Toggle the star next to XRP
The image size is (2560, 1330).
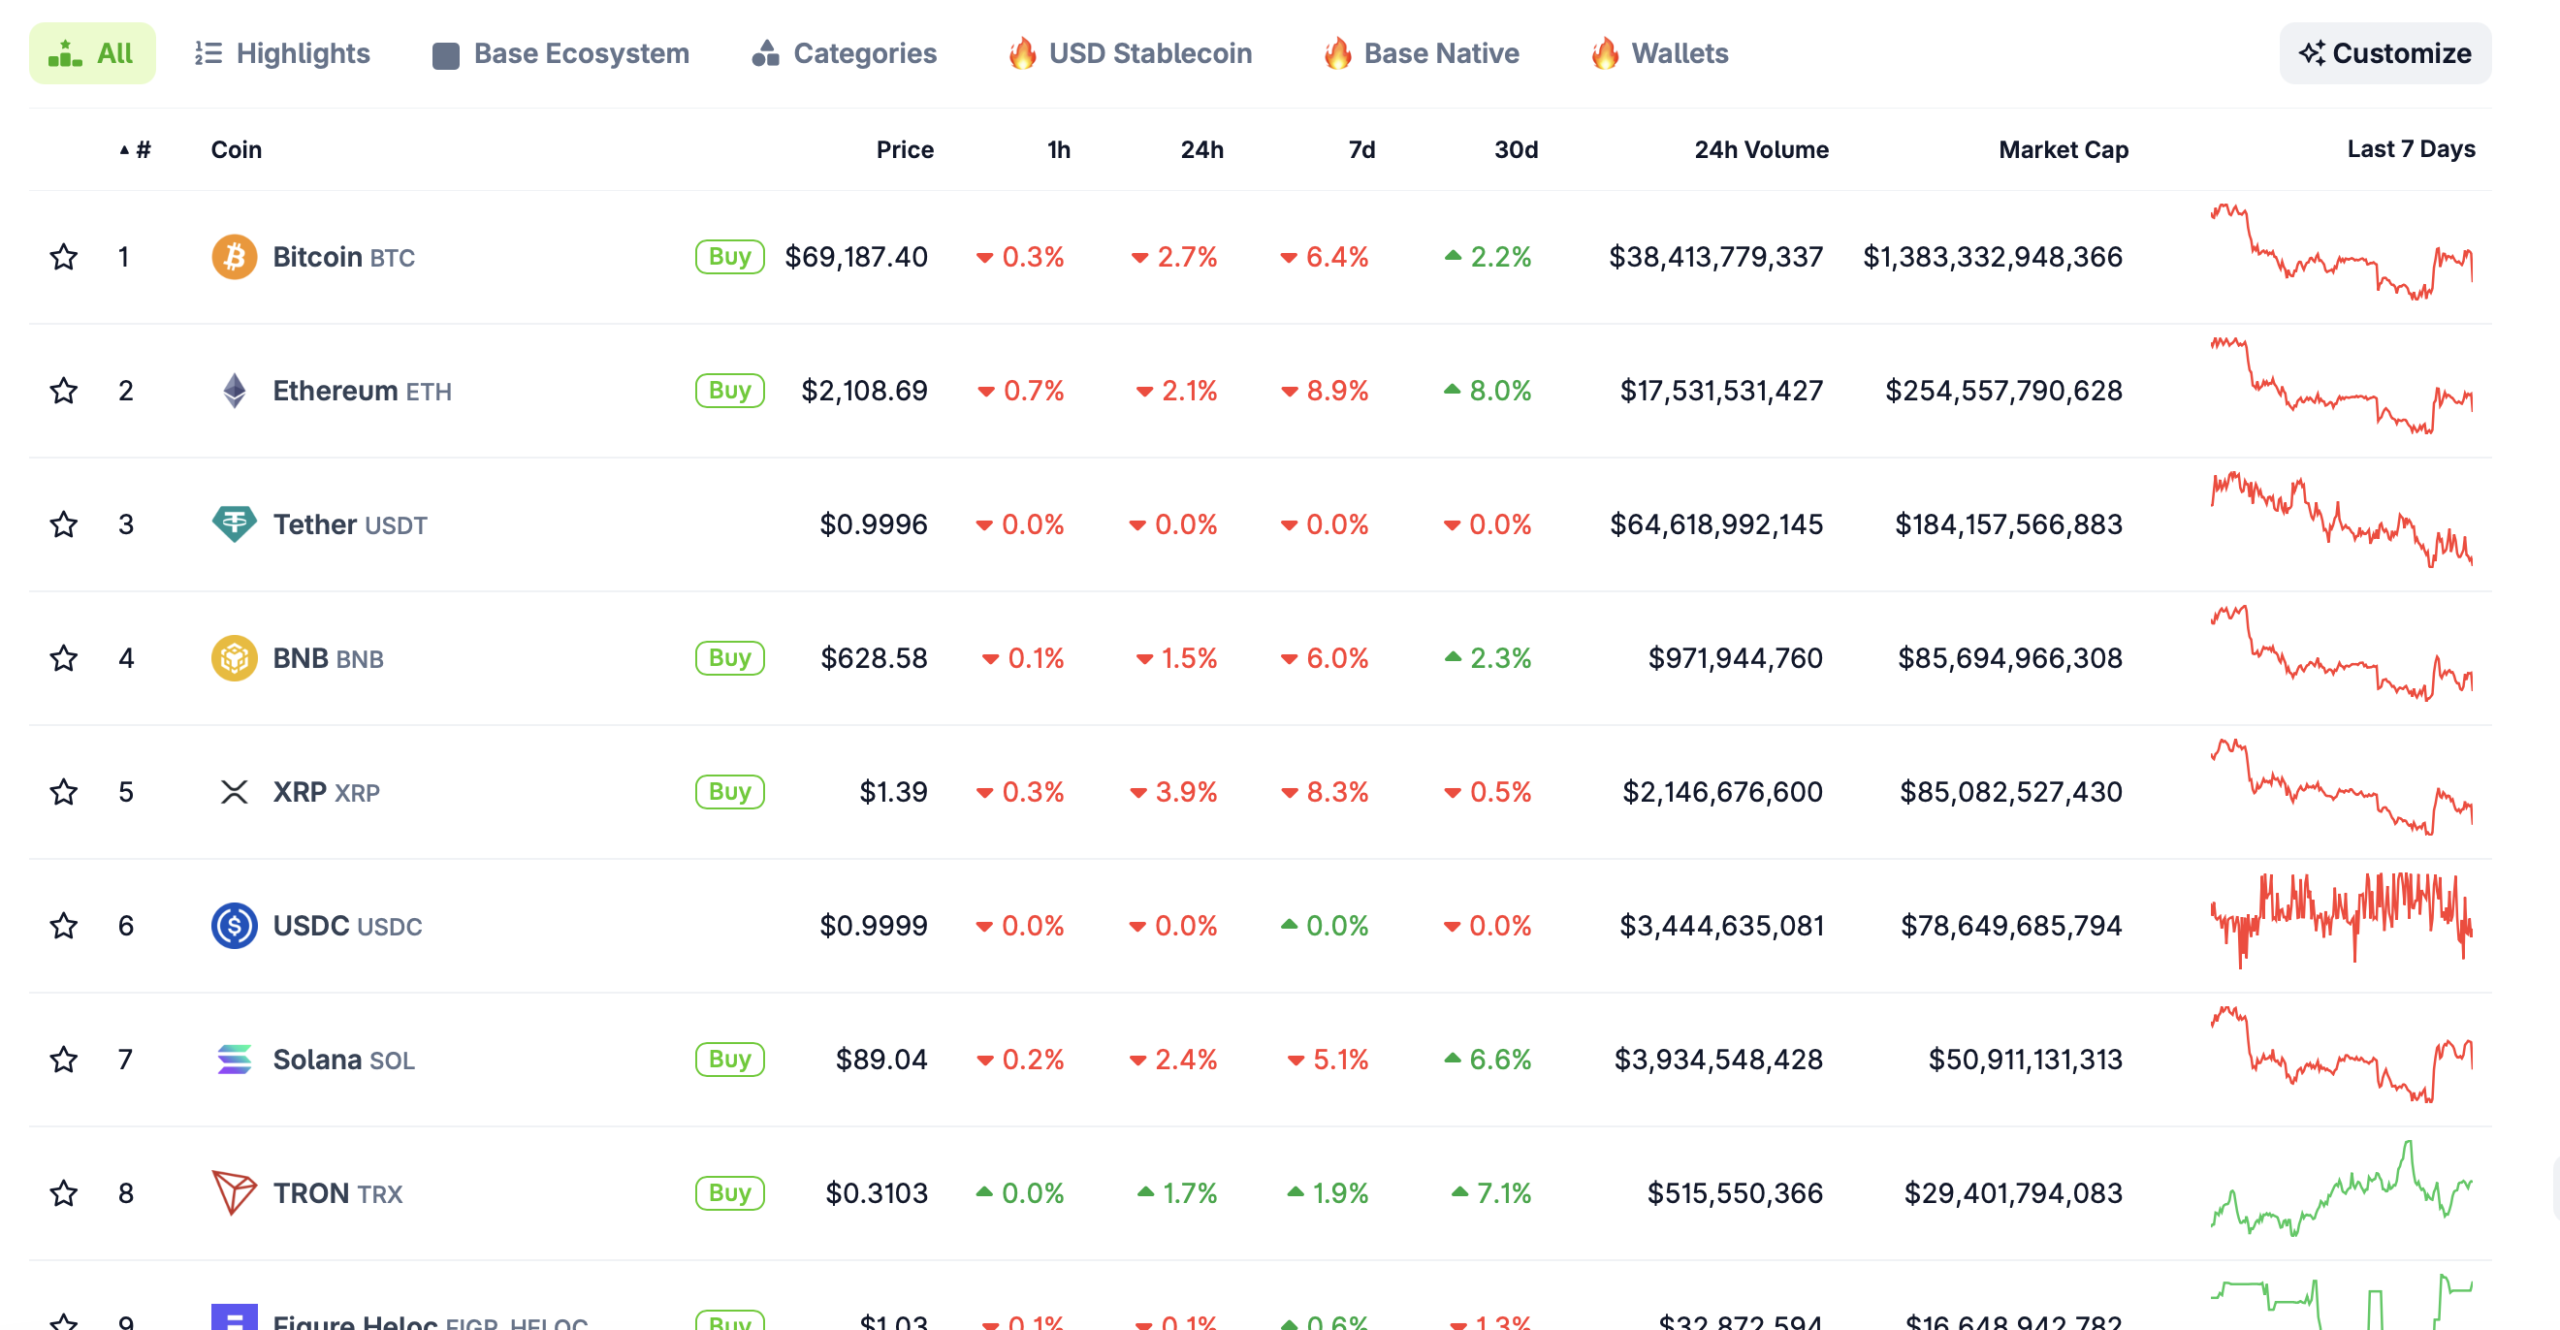[63, 792]
